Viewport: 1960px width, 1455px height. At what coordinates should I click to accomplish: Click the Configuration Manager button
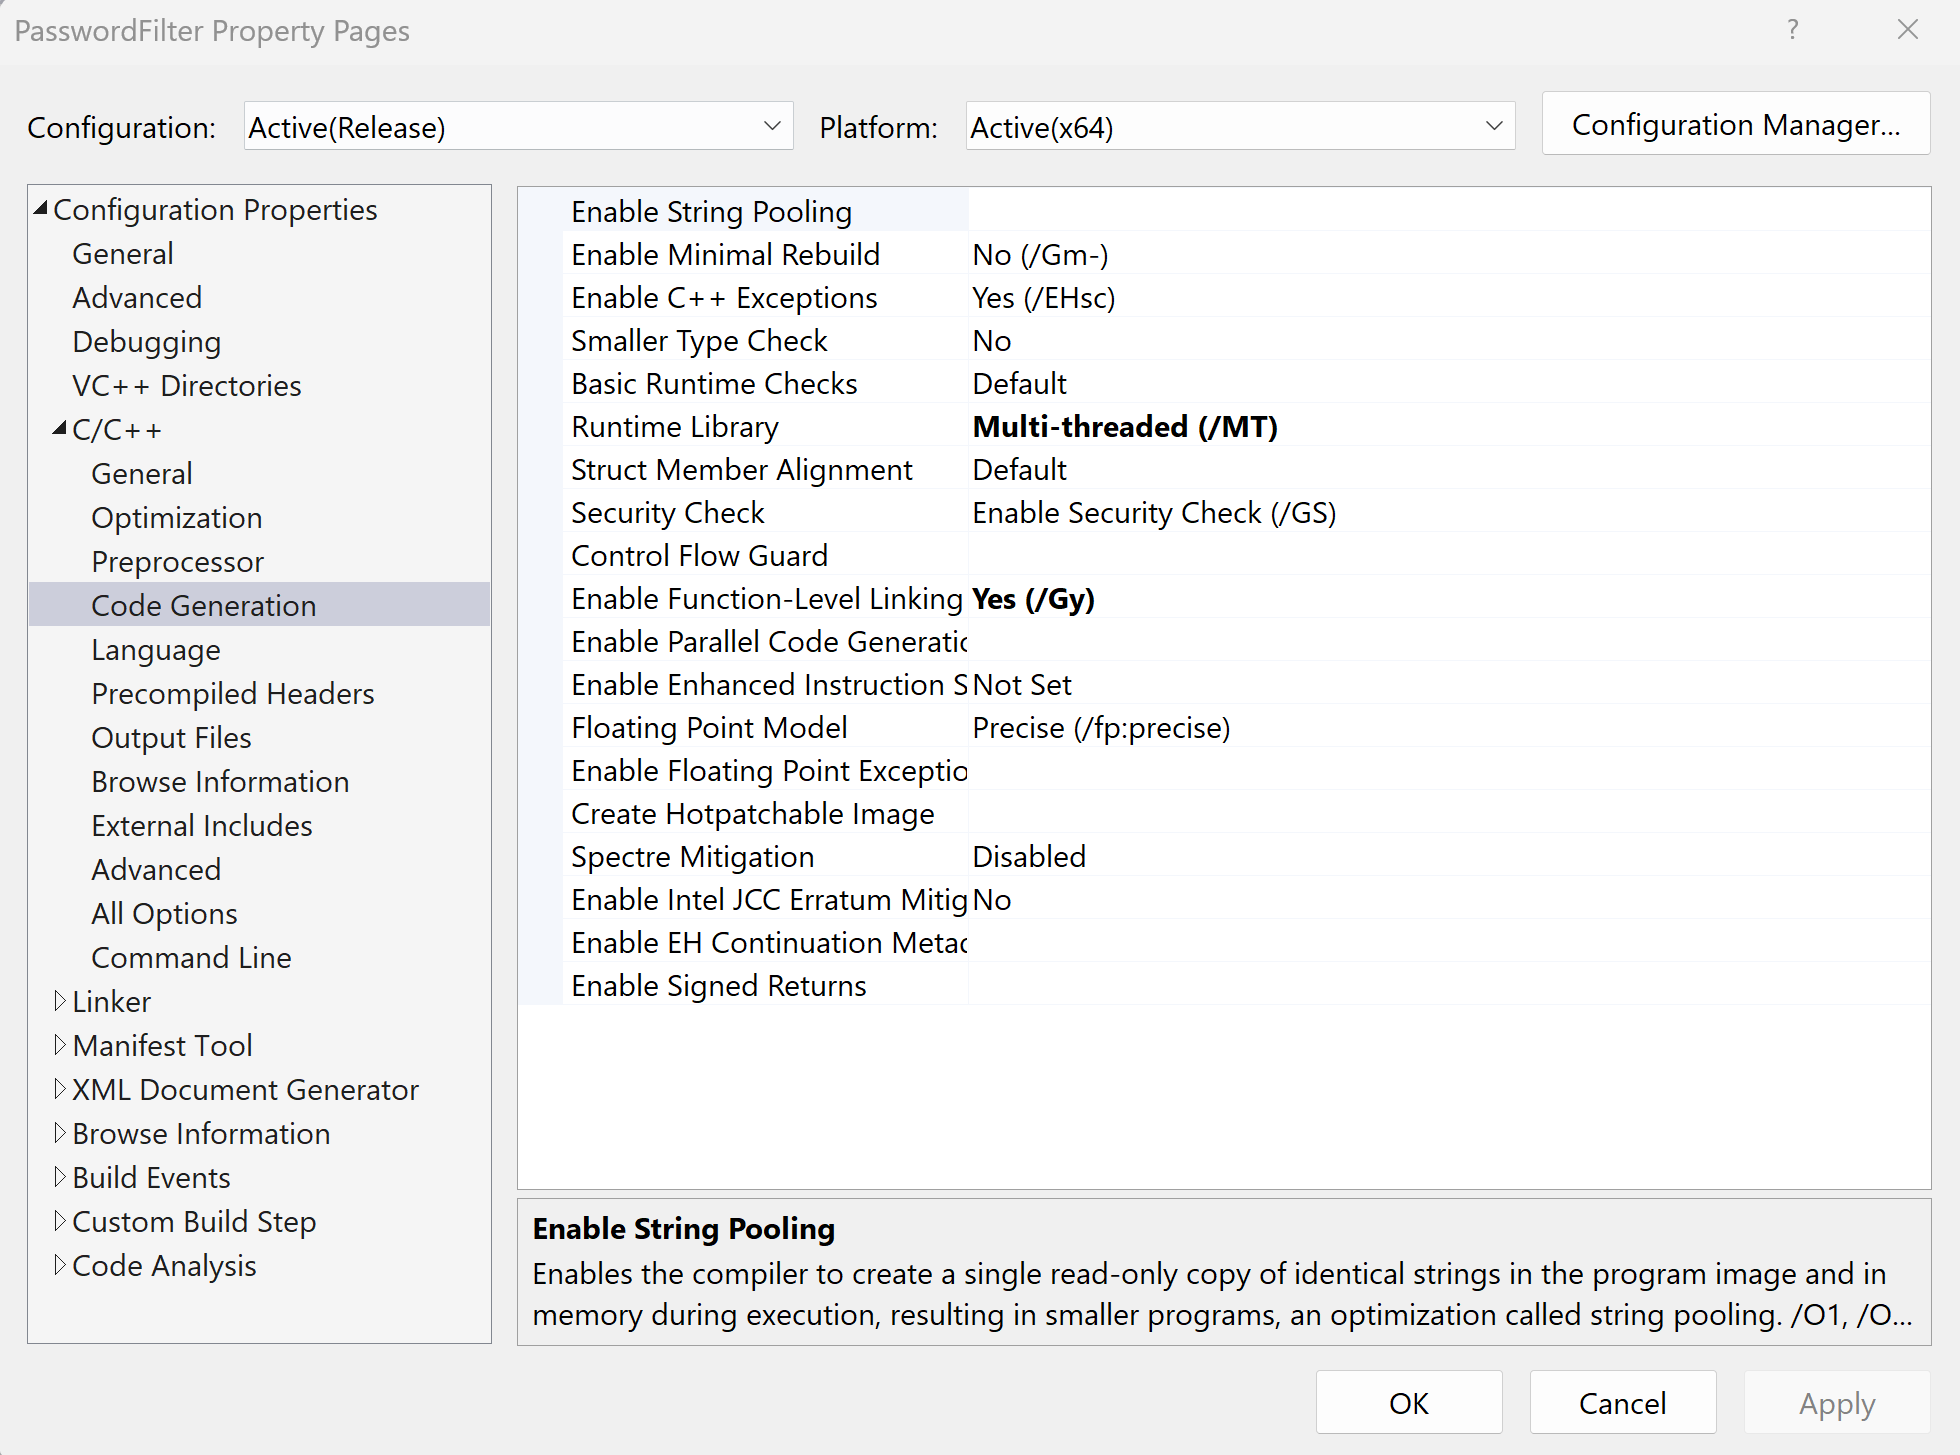point(1735,125)
